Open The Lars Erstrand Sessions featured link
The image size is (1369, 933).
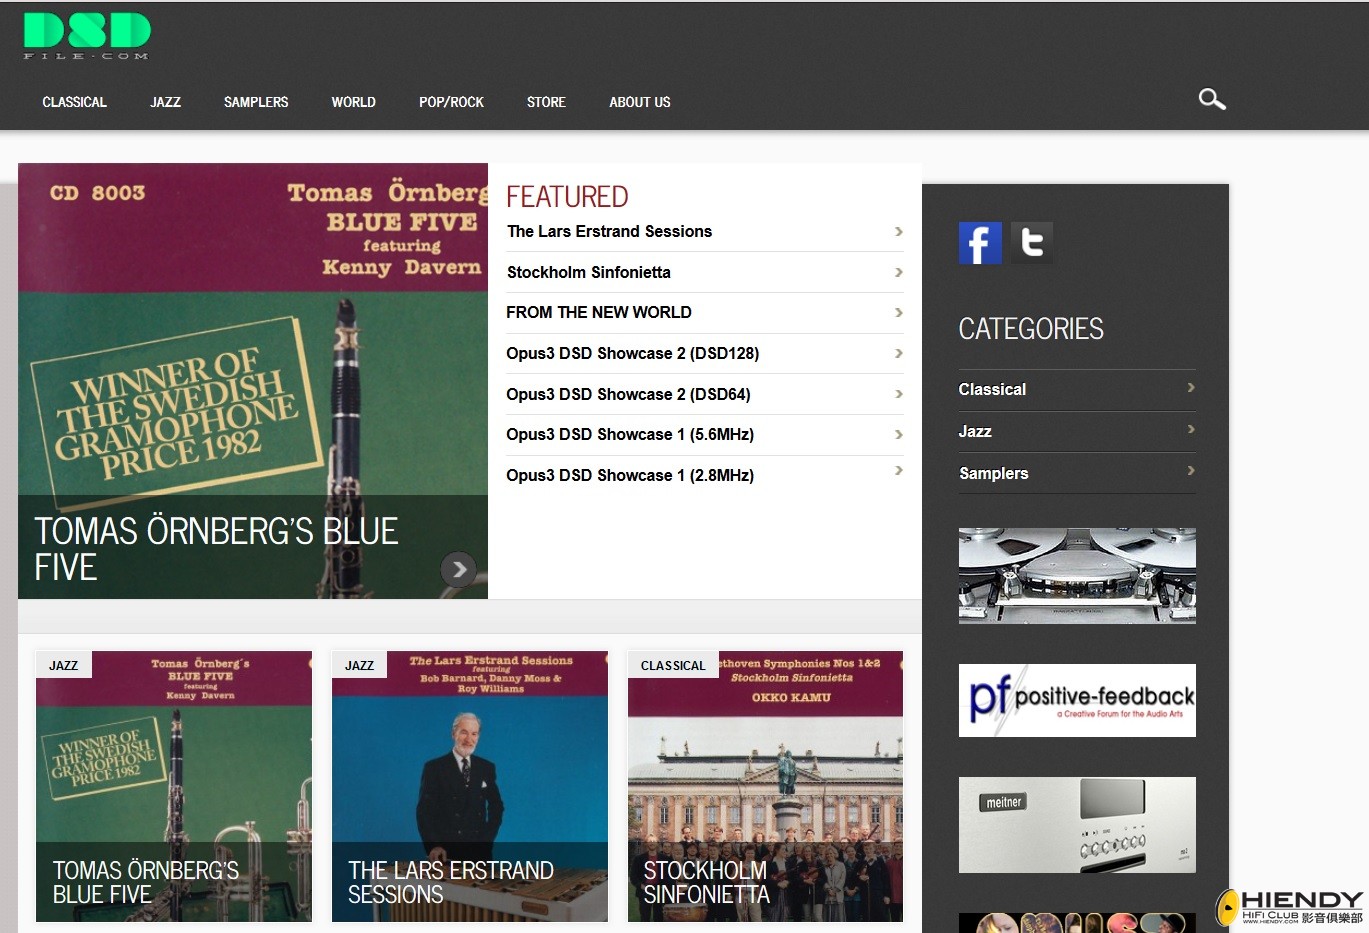coord(609,231)
